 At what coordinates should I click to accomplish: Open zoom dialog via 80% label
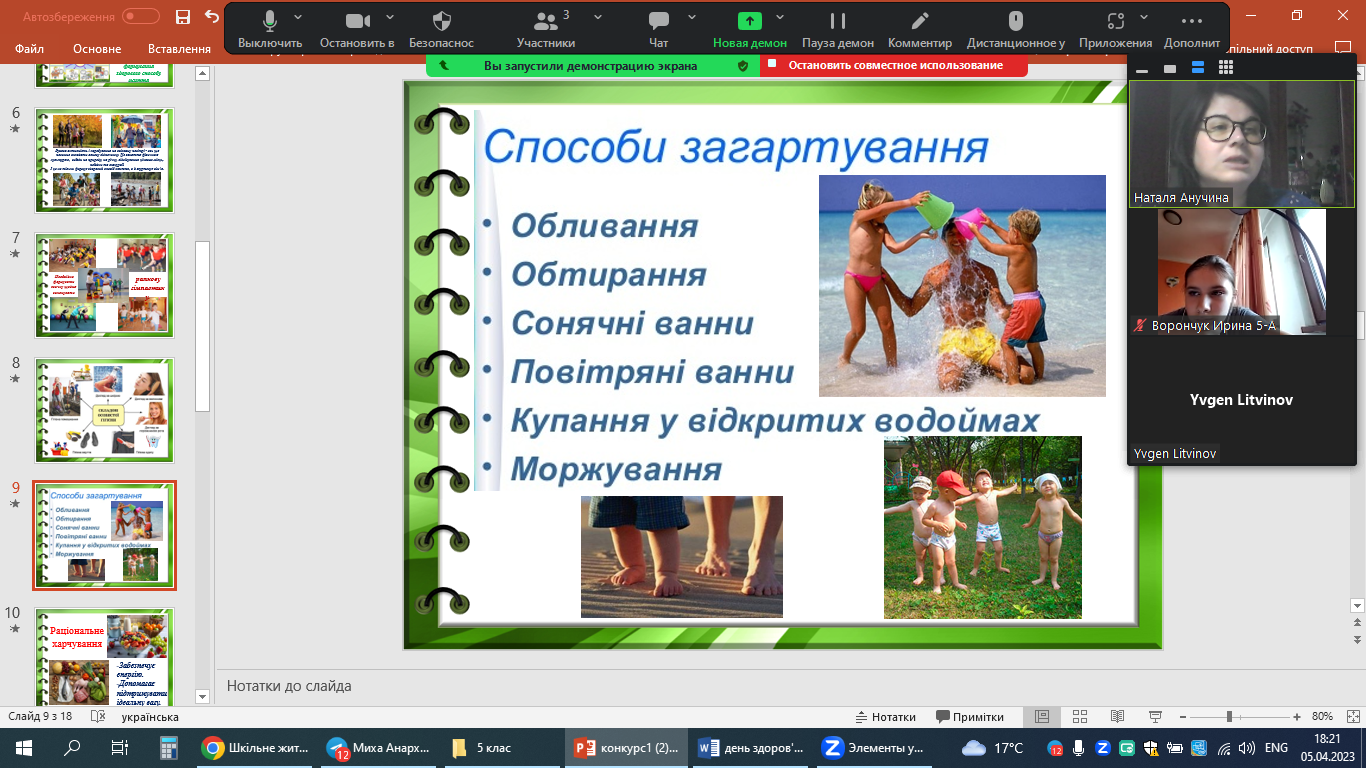click(x=1322, y=717)
